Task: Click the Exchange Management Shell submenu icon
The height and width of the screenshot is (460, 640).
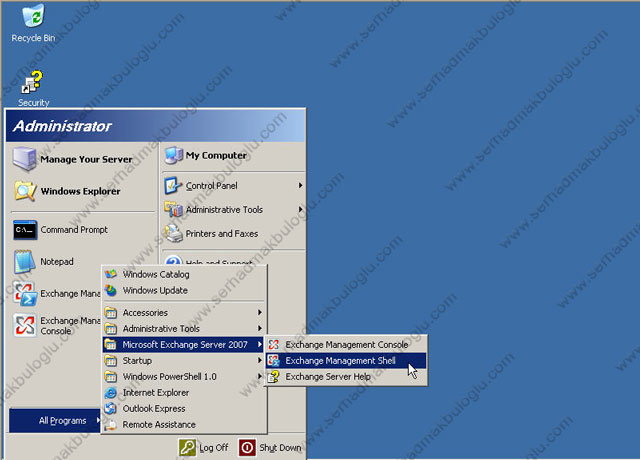Action: click(273, 360)
